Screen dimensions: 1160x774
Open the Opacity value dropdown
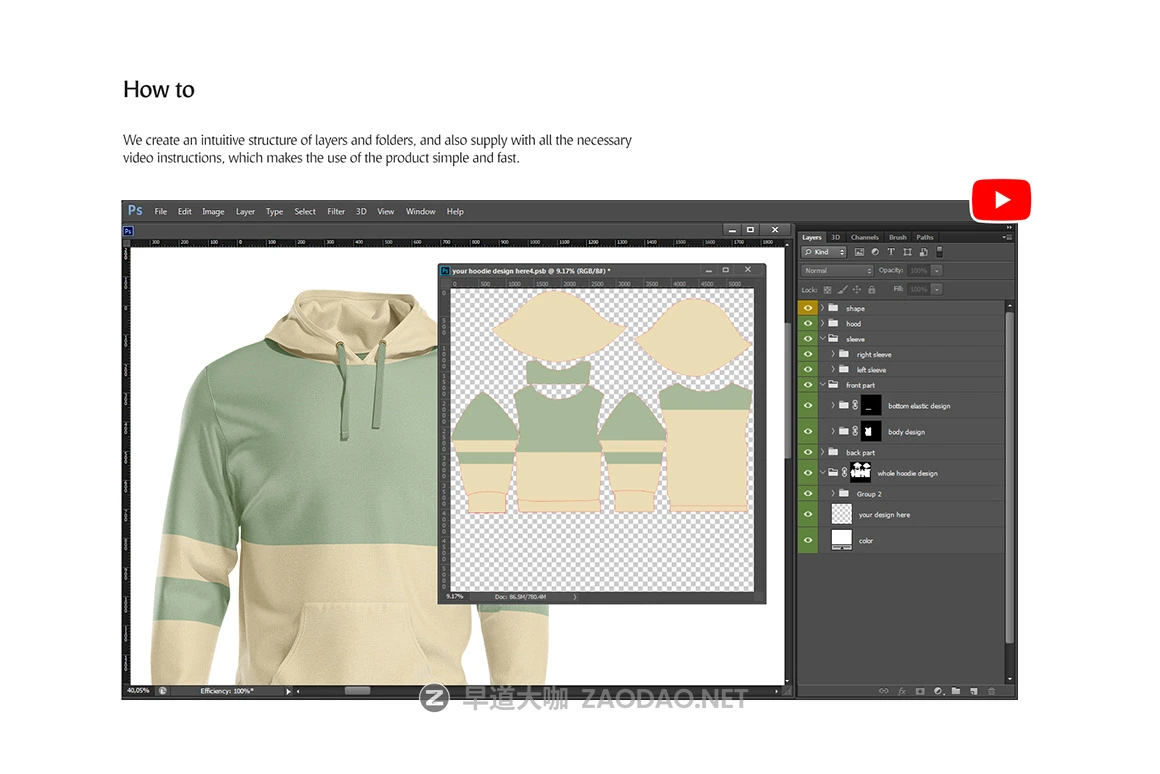tap(935, 270)
